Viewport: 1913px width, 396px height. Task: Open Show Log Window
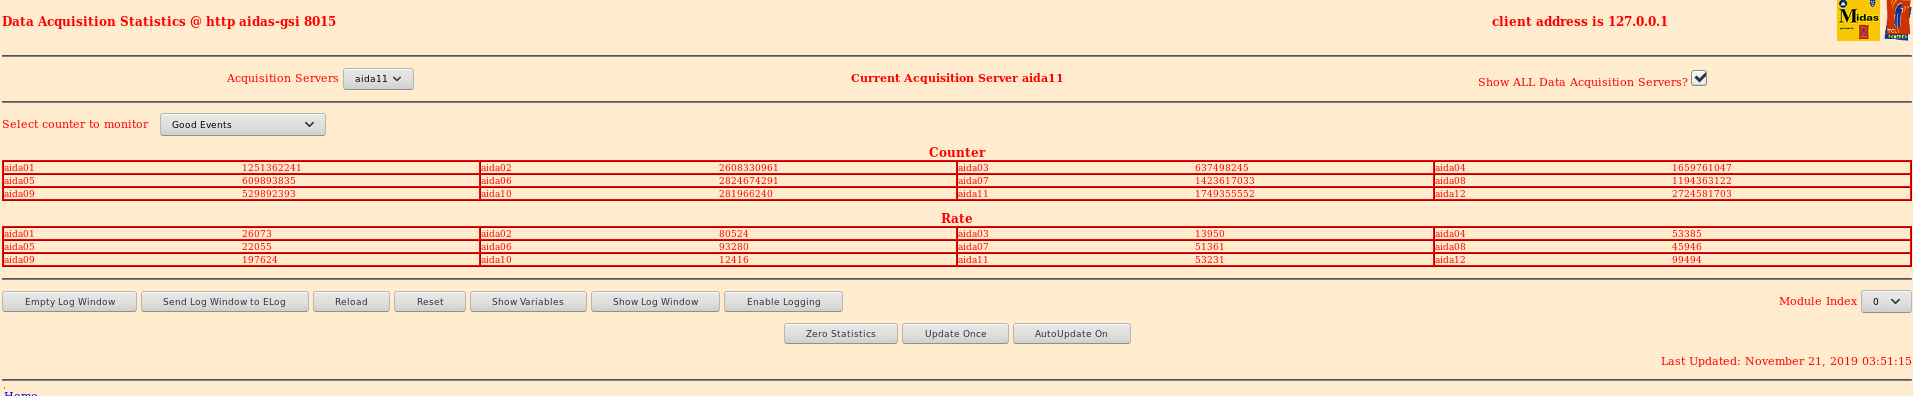point(656,302)
